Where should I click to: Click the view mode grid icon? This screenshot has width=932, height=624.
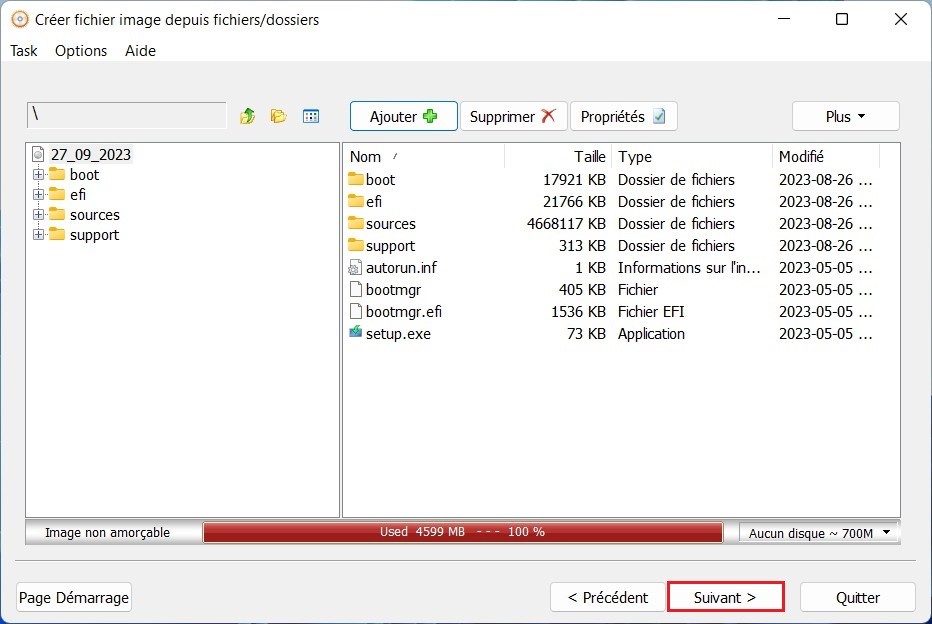tap(311, 116)
